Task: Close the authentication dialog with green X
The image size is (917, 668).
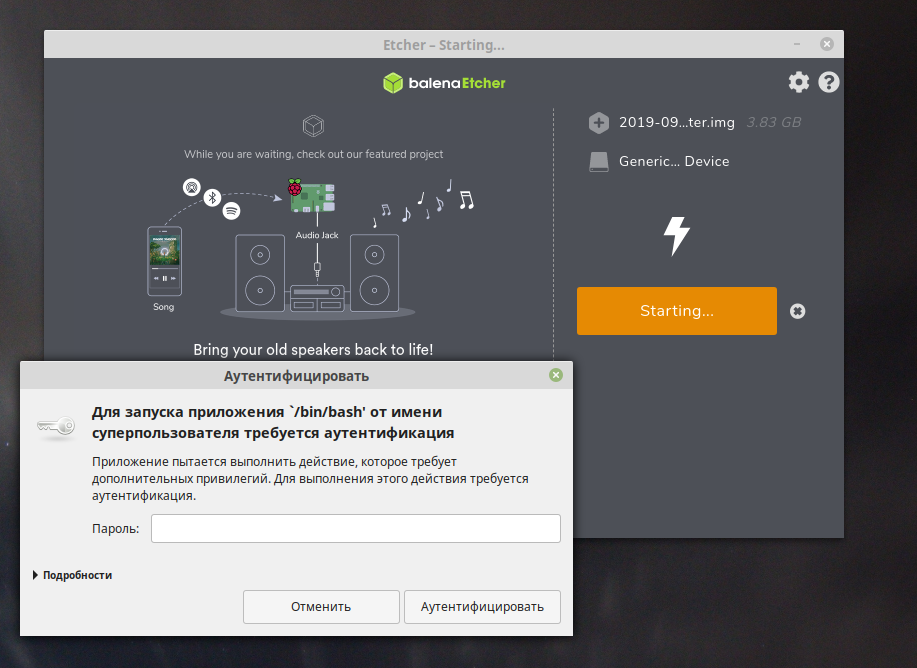Action: [x=556, y=376]
